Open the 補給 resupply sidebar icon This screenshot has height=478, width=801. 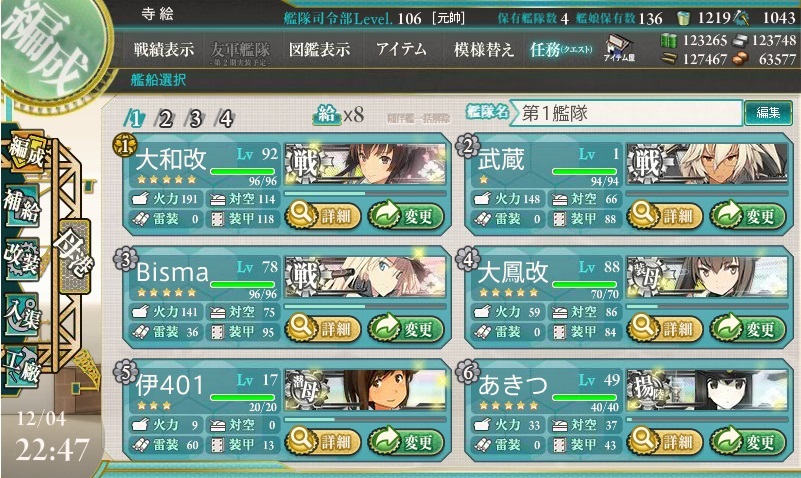(21, 206)
